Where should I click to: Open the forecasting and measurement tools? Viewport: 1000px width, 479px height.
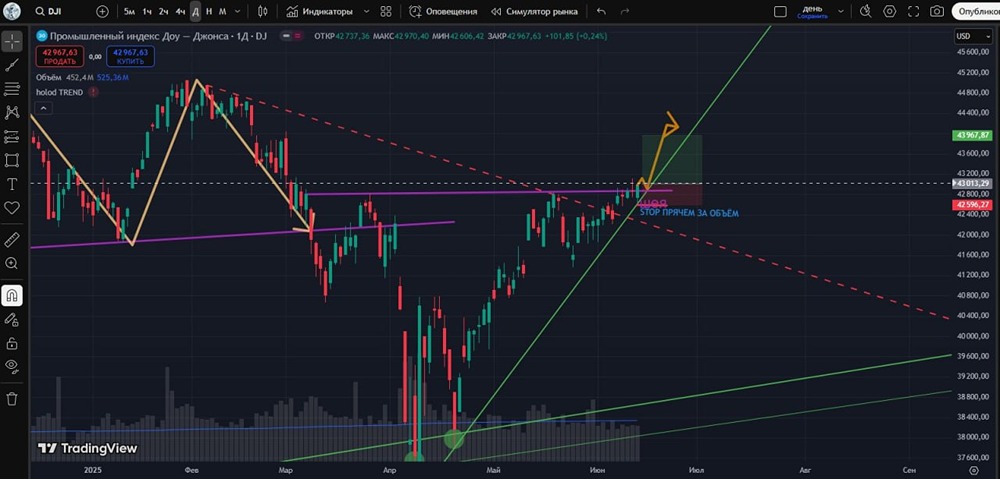[x=11, y=136]
